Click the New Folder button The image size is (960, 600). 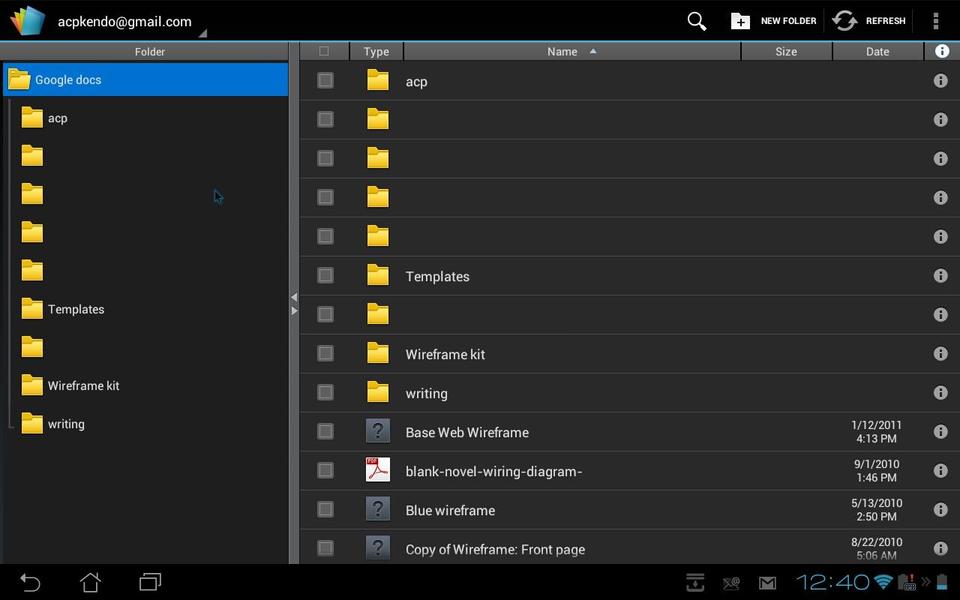(x=773, y=21)
